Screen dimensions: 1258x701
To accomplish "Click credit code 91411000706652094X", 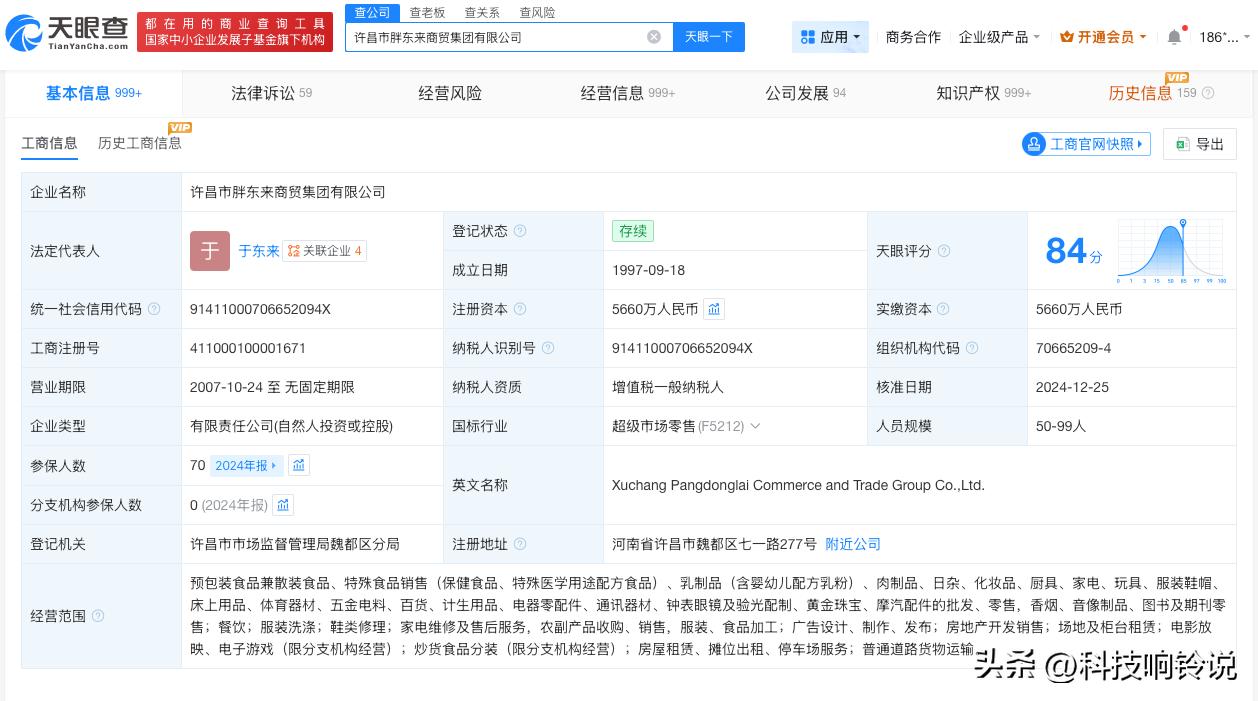I will click(260, 309).
